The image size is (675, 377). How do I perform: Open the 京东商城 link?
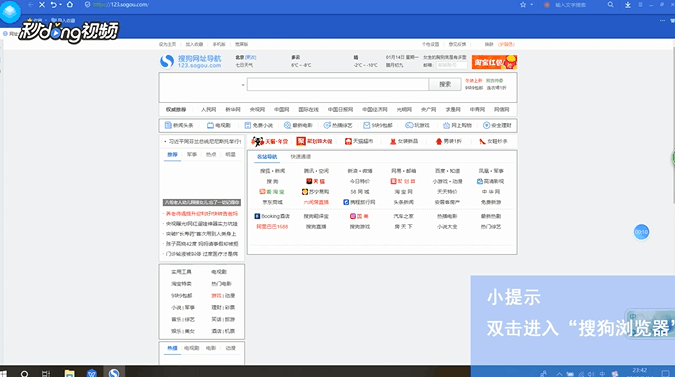point(272,202)
